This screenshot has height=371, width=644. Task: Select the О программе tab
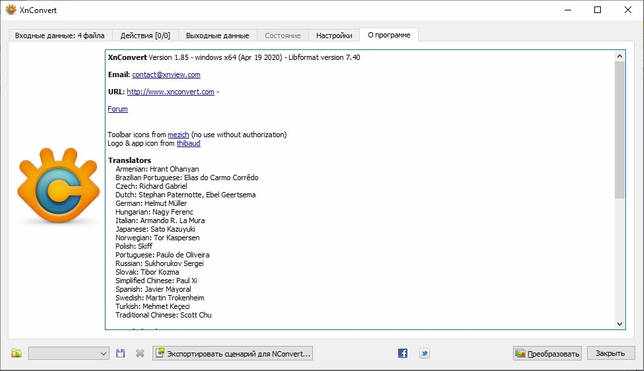pyautogui.click(x=389, y=35)
